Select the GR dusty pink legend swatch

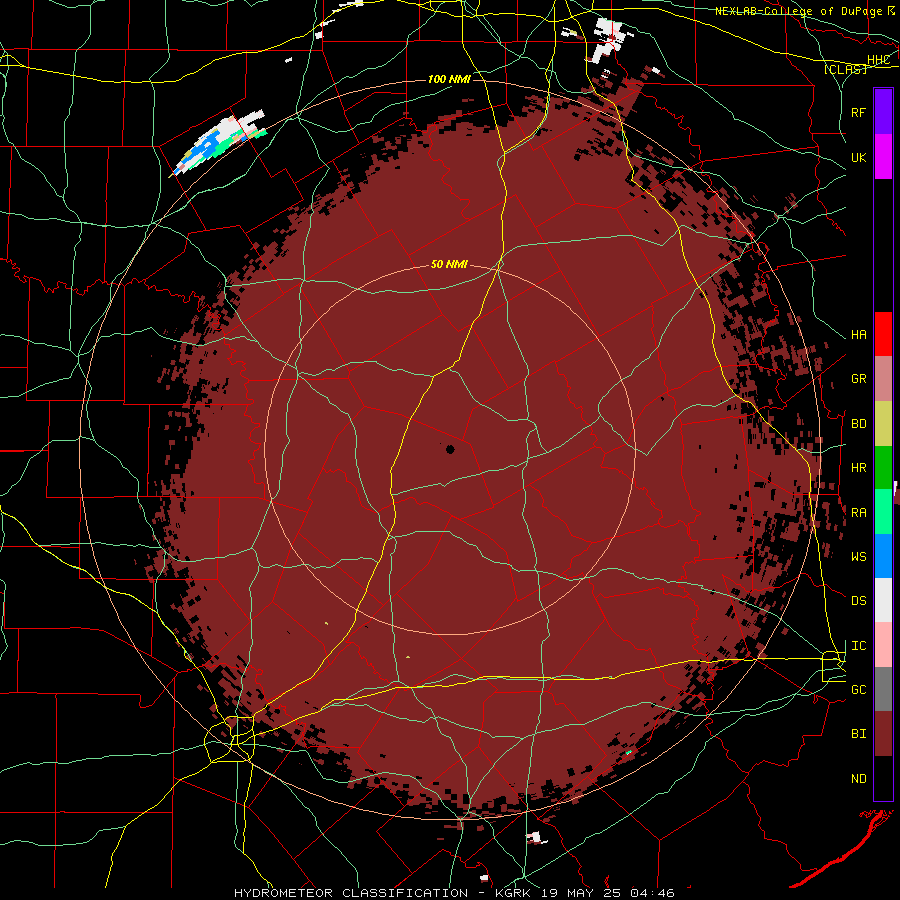pos(883,378)
